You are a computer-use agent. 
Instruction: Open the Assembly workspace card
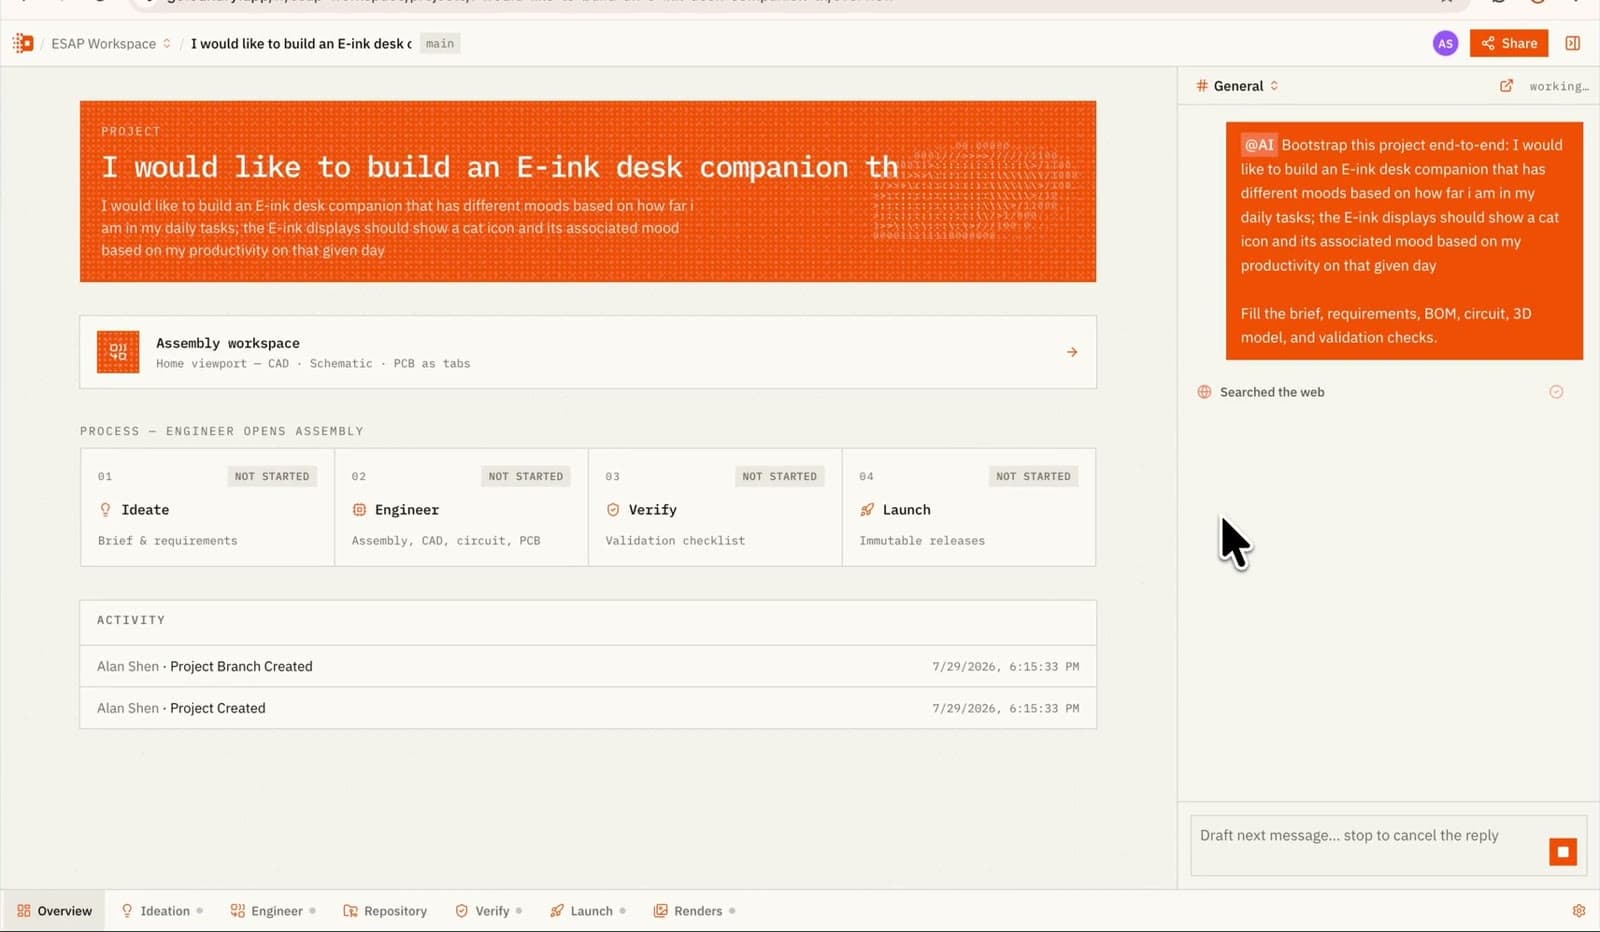[x=588, y=352]
